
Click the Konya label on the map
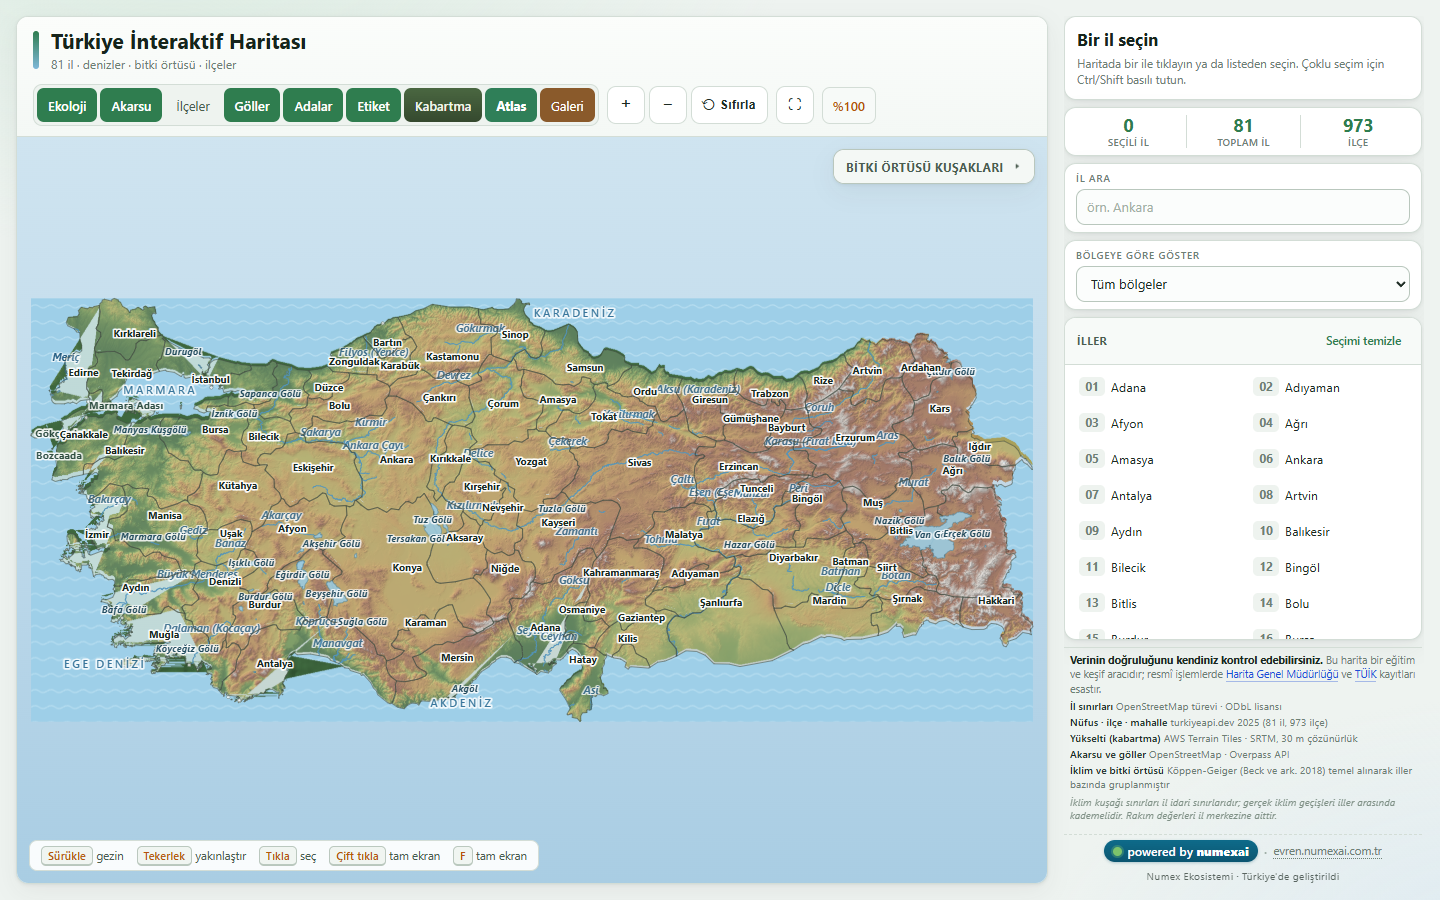point(407,568)
